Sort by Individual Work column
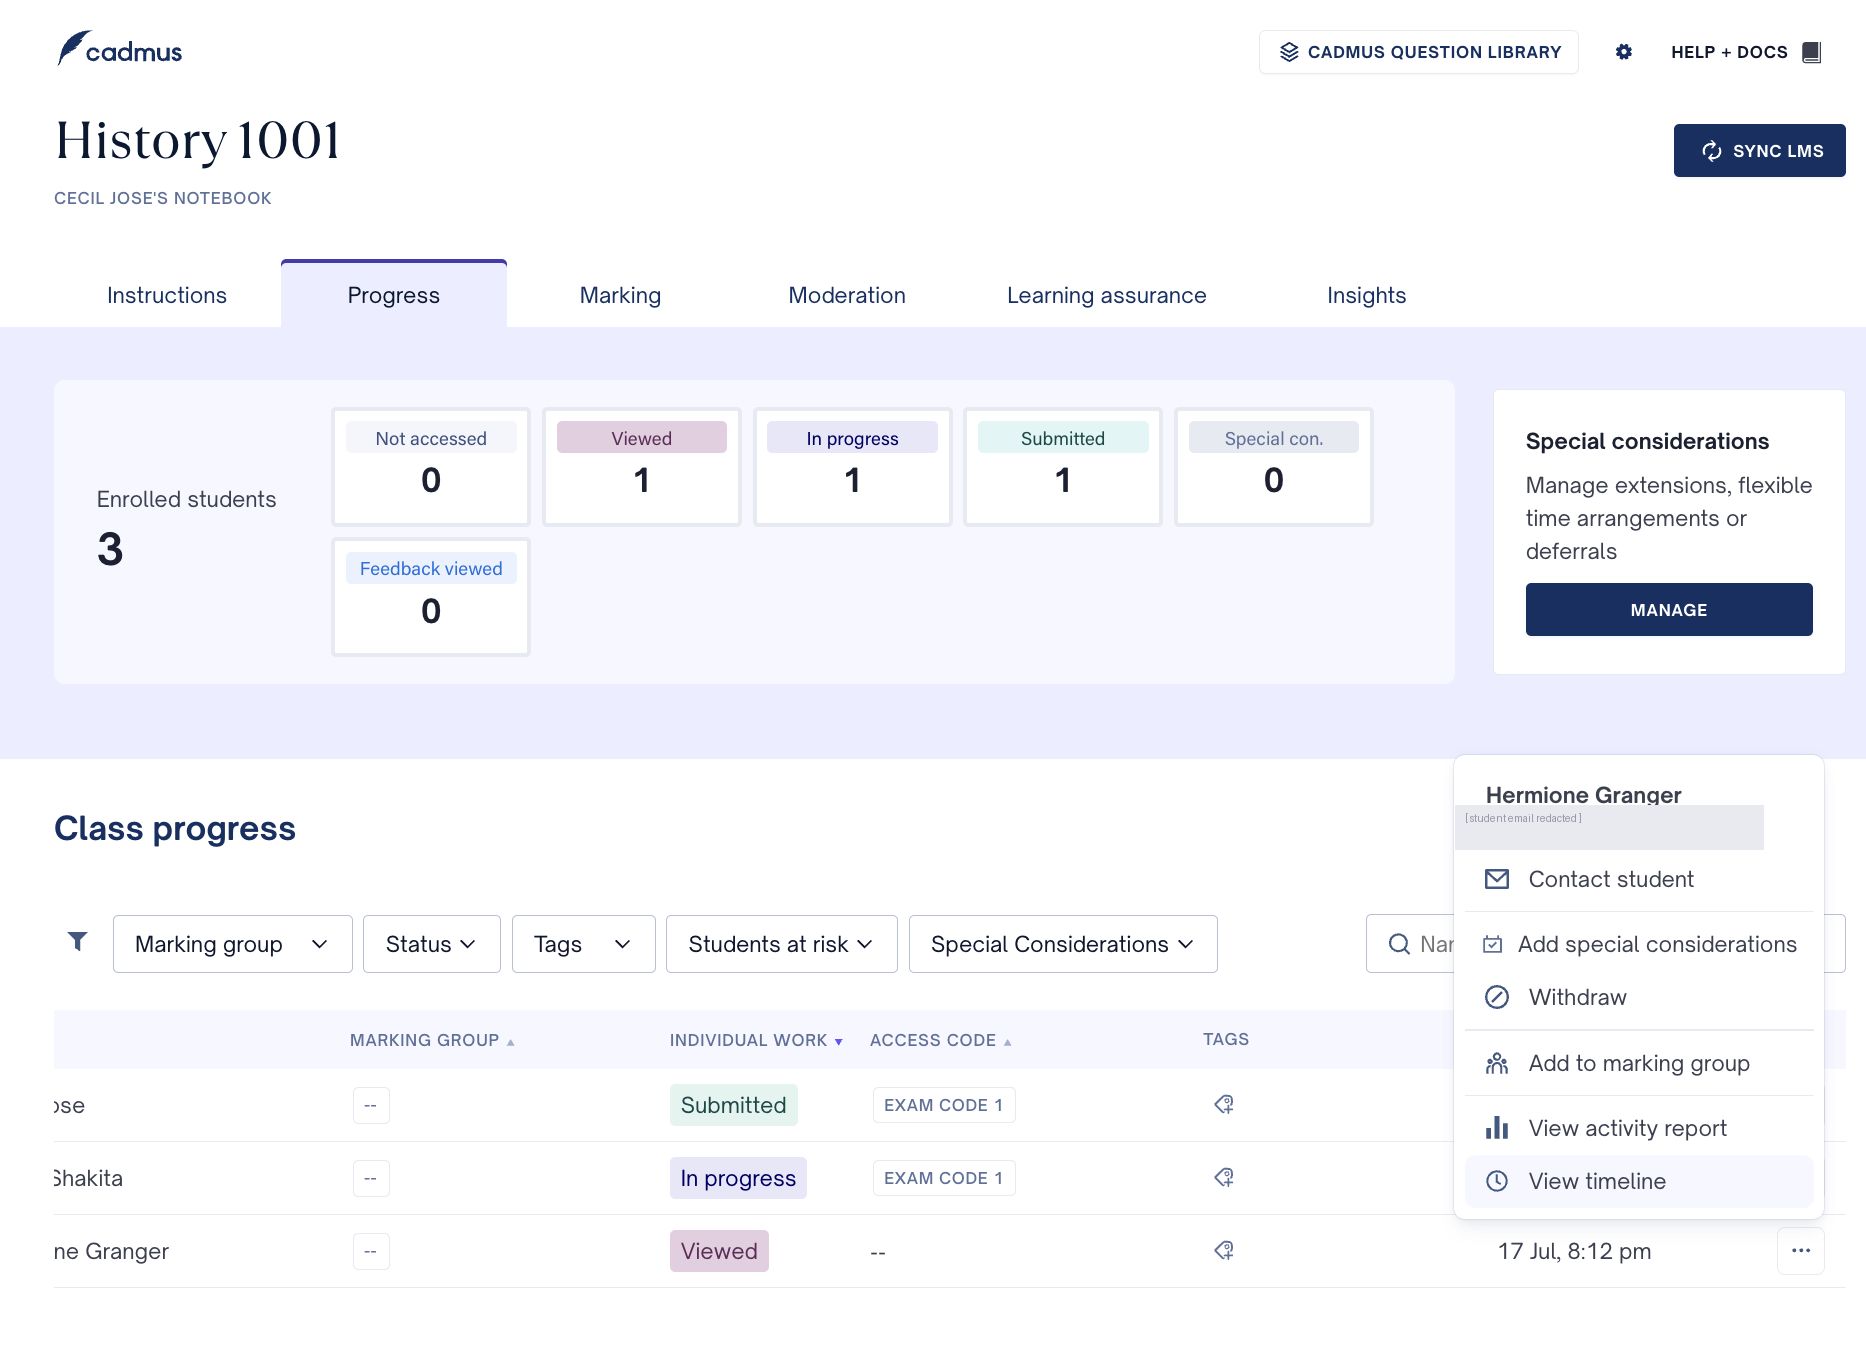This screenshot has height=1352, width=1866. click(756, 1040)
